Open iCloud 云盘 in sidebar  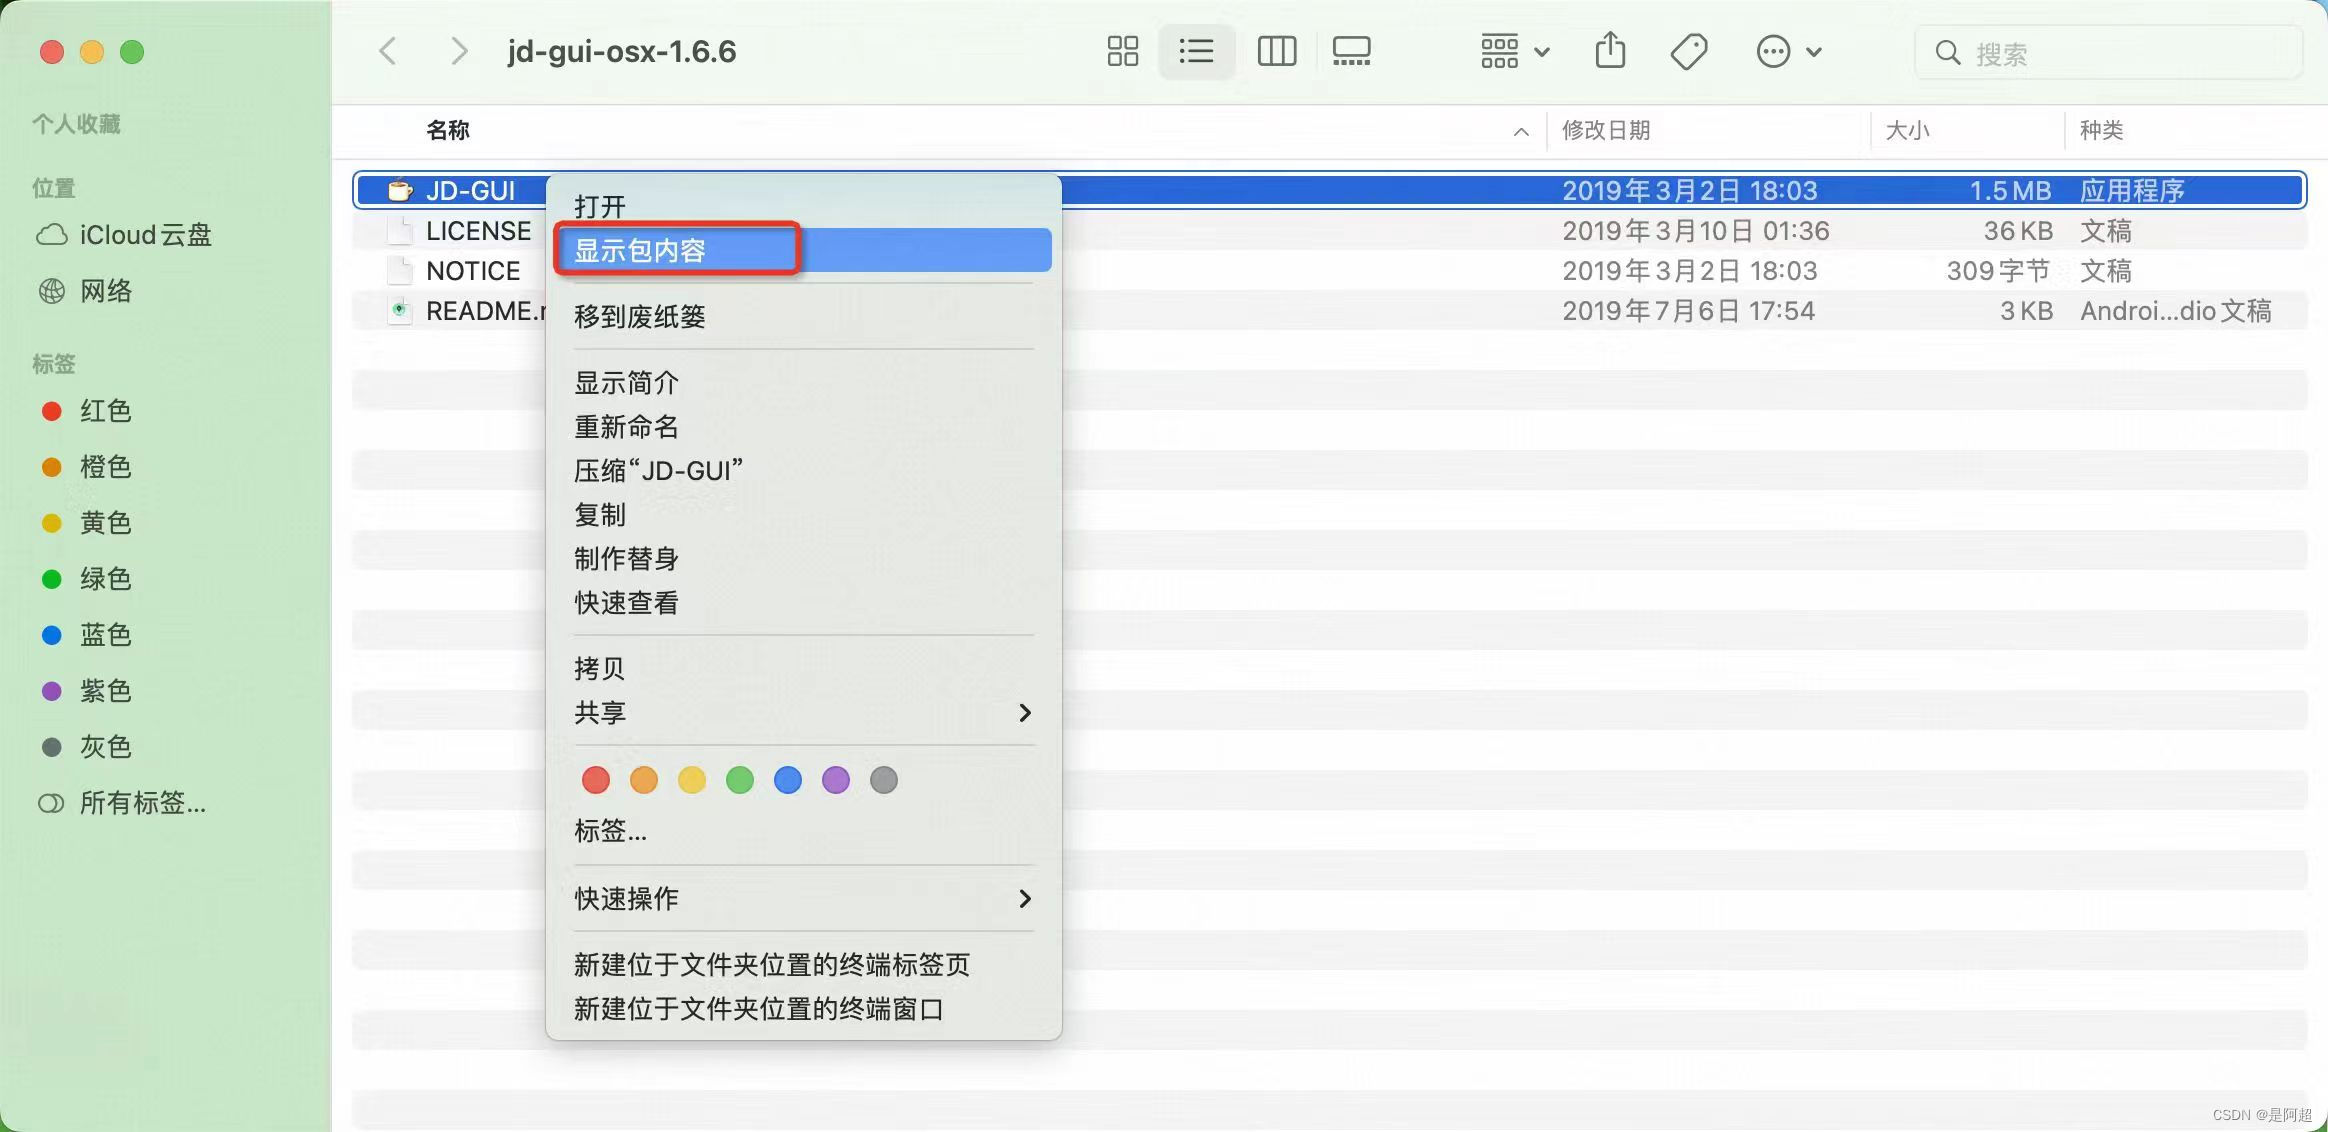tap(125, 235)
